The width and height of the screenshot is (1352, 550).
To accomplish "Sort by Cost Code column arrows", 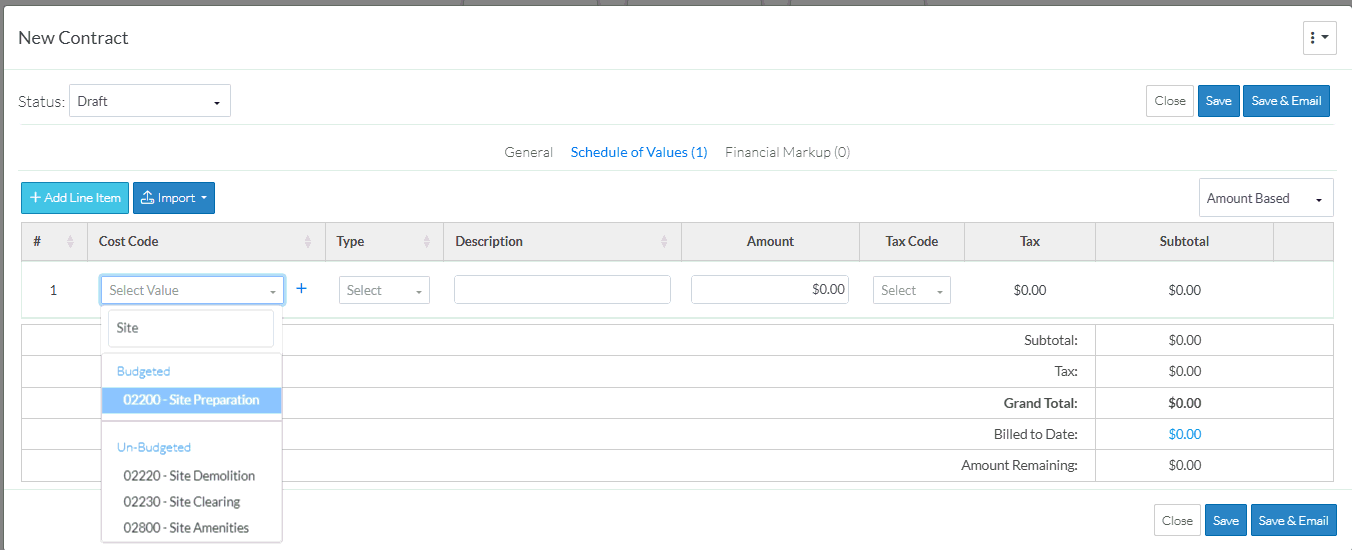I will 308,242.
